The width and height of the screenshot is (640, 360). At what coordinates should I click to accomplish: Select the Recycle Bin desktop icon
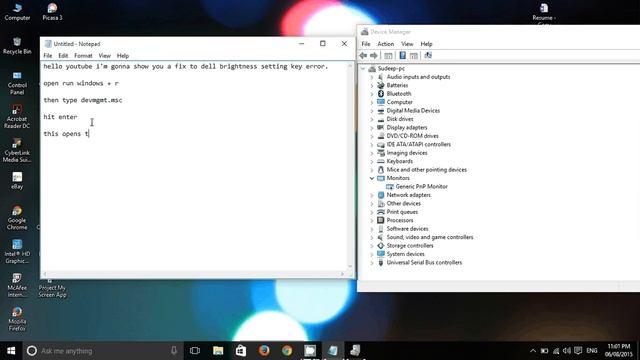pyautogui.click(x=17, y=46)
